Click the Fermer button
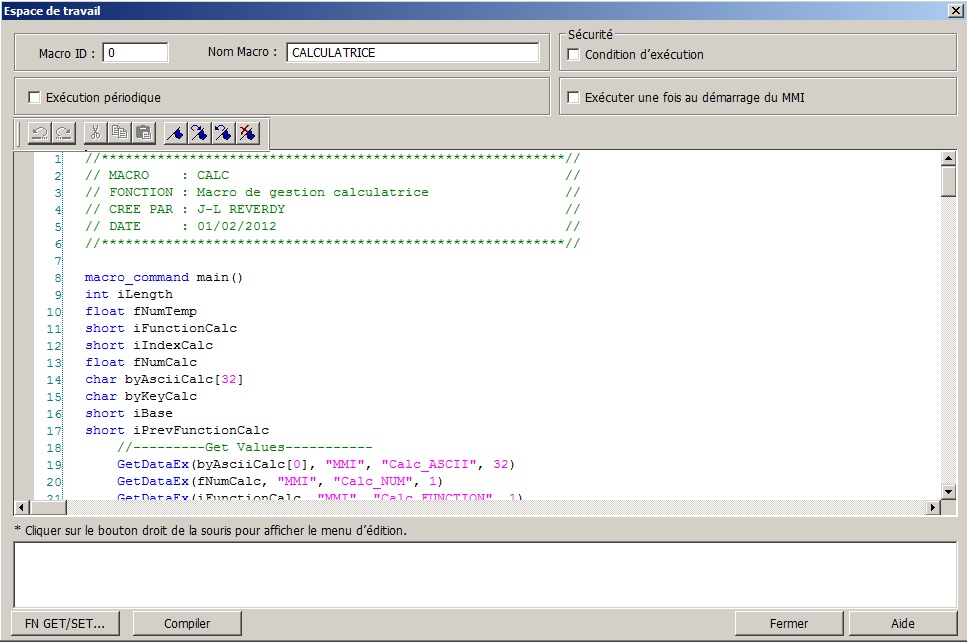Screen dimensions: 967x642 tap(789, 623)
